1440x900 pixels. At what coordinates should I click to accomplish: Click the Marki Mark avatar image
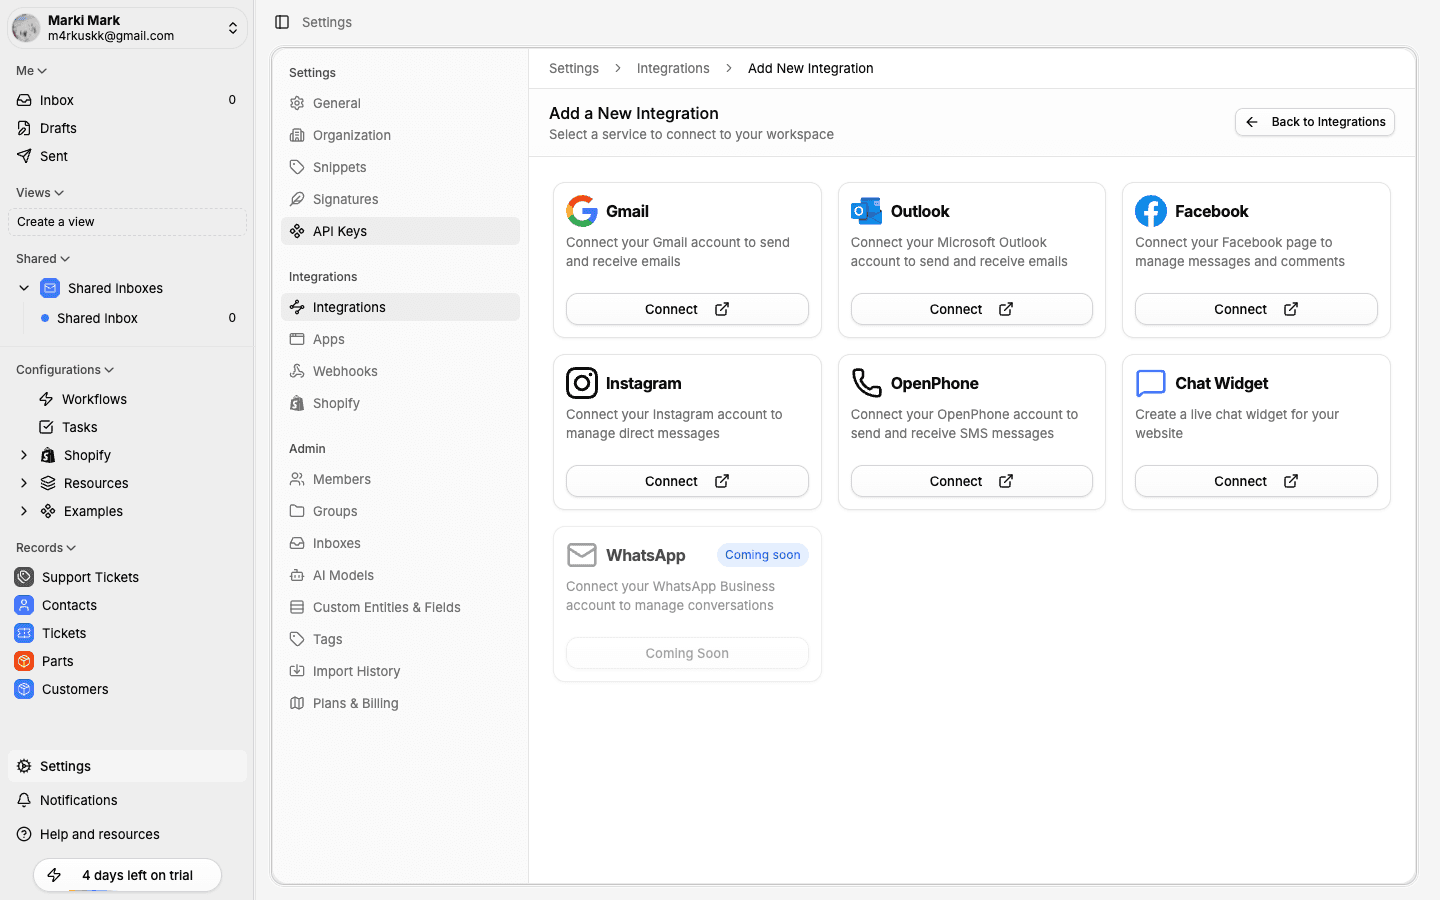[26, 28]
